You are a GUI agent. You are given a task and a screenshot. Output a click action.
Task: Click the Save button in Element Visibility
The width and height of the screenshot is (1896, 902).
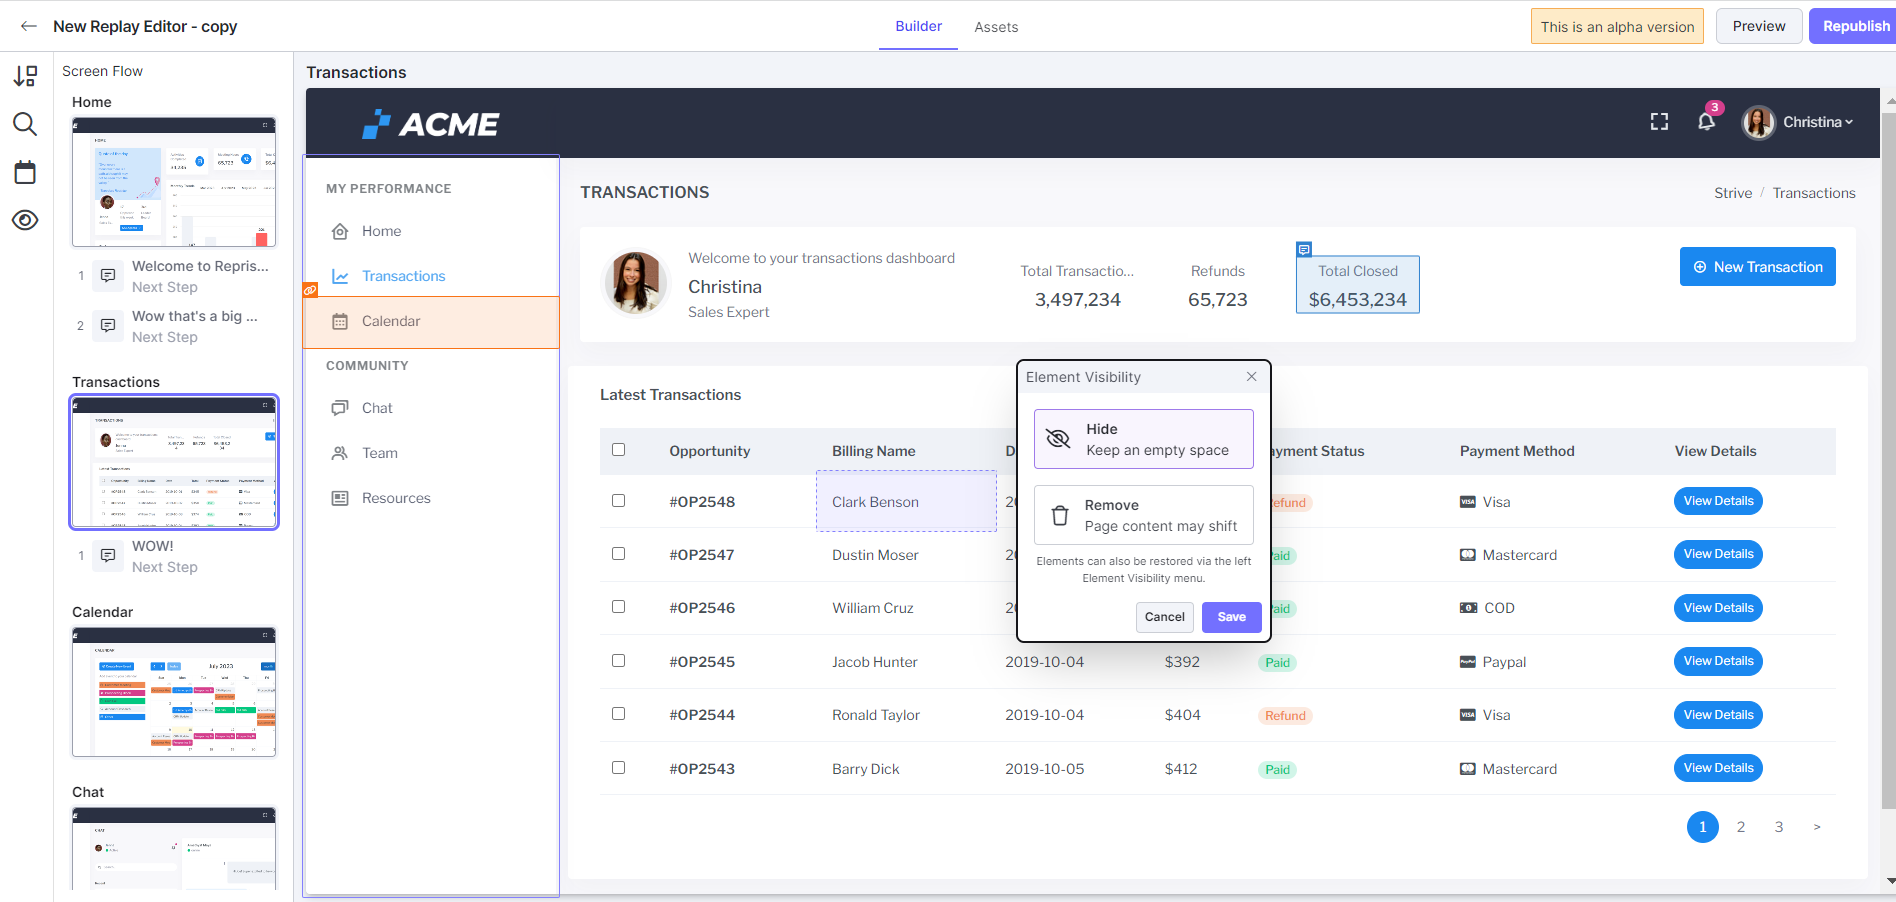tap(1231, 617)
